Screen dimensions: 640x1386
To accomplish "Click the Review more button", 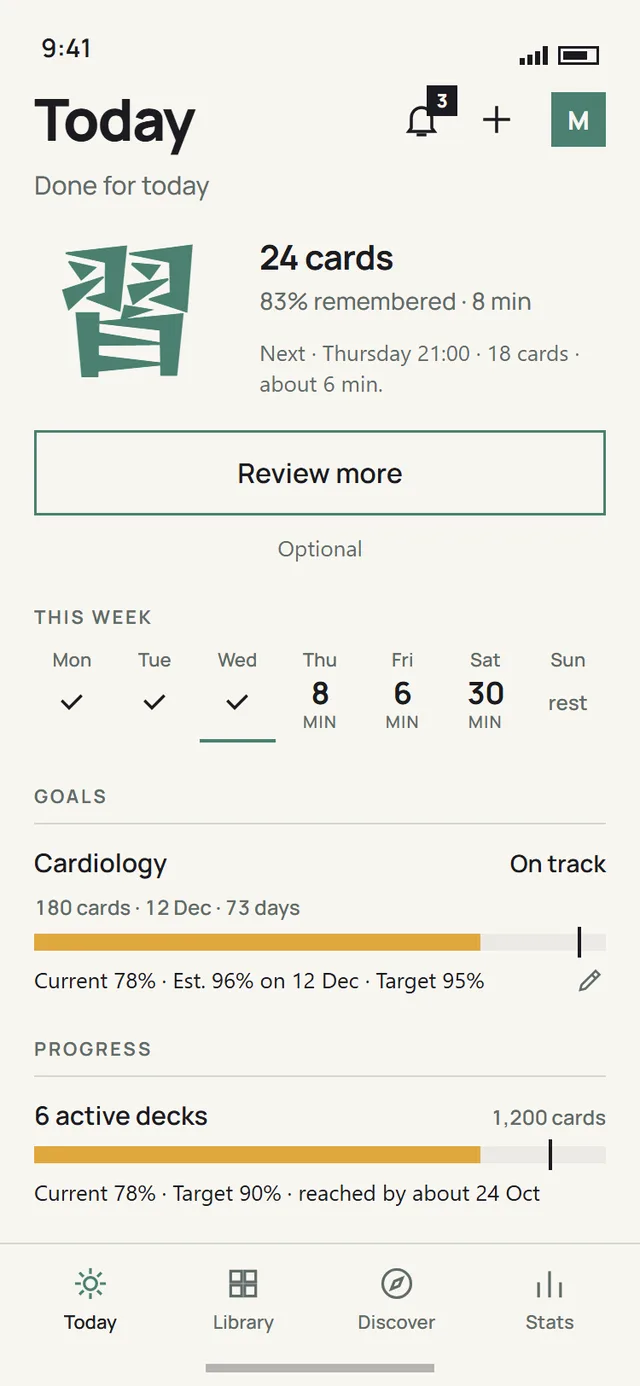I will [320, 473].
